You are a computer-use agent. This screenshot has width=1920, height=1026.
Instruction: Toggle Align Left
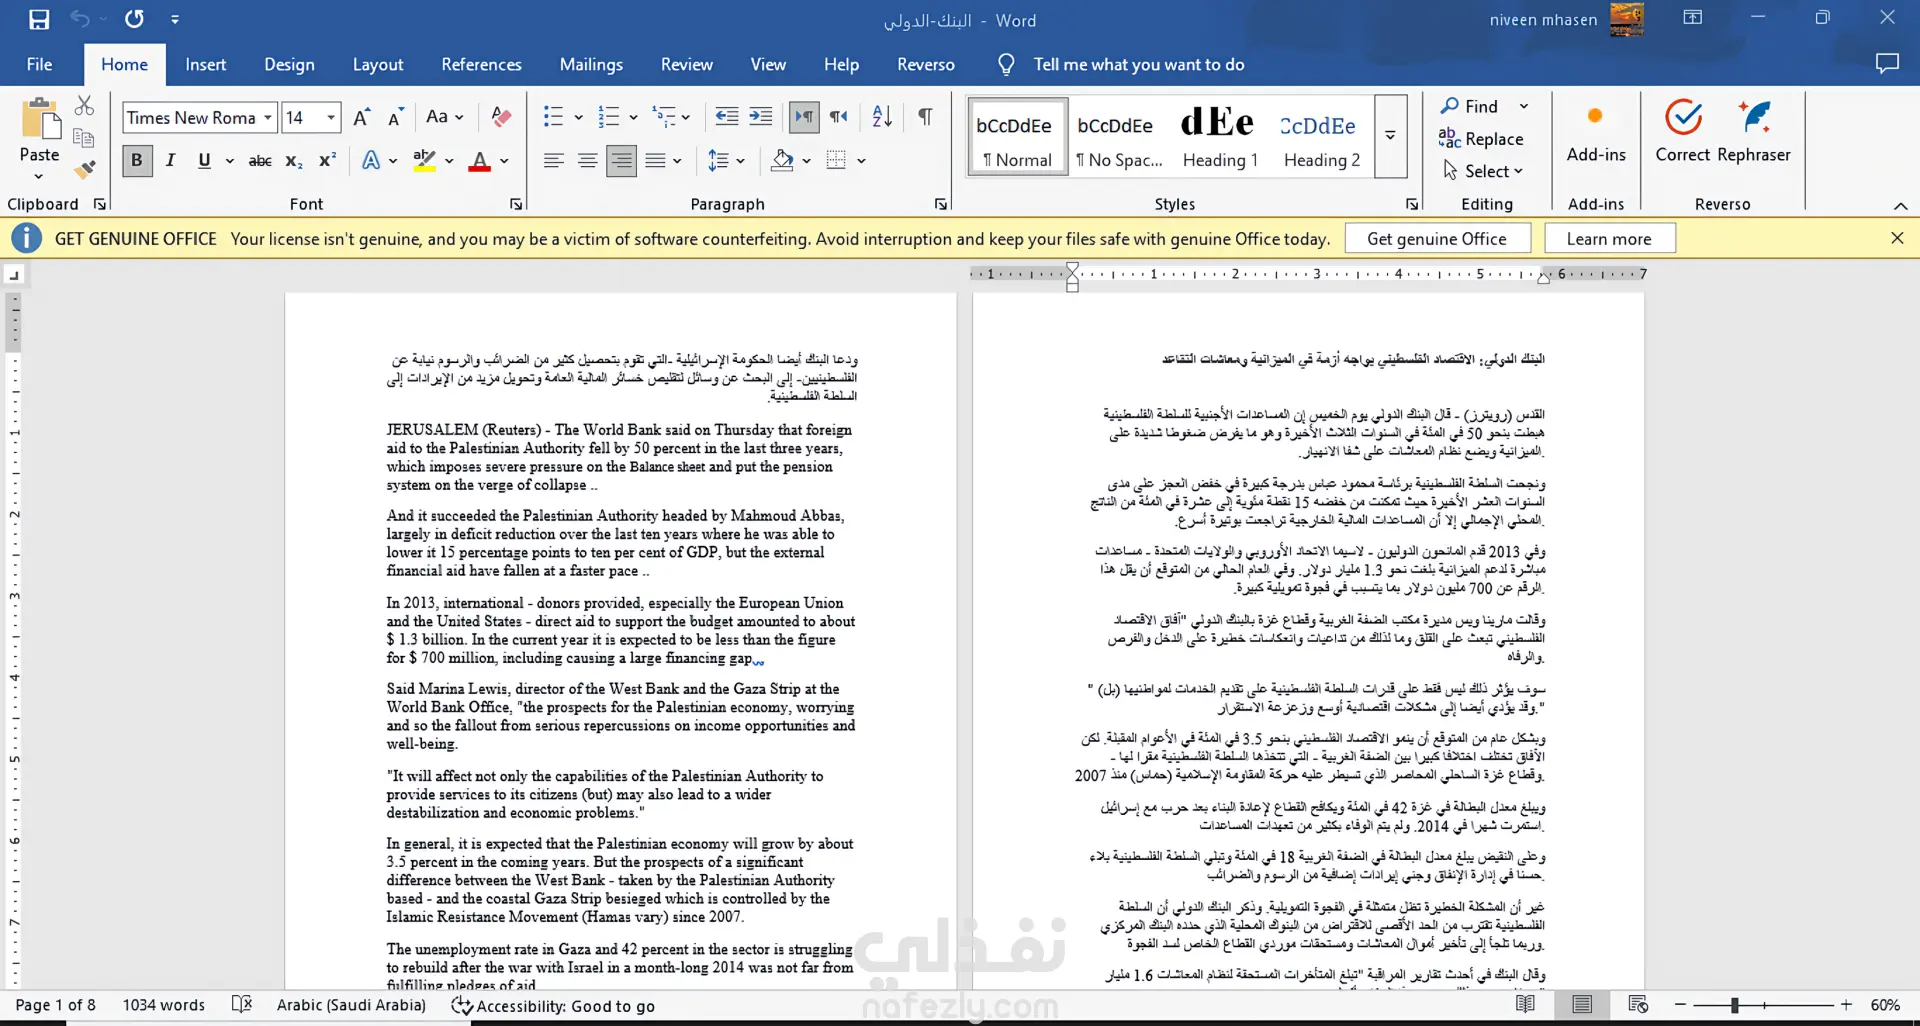(553, 160)
